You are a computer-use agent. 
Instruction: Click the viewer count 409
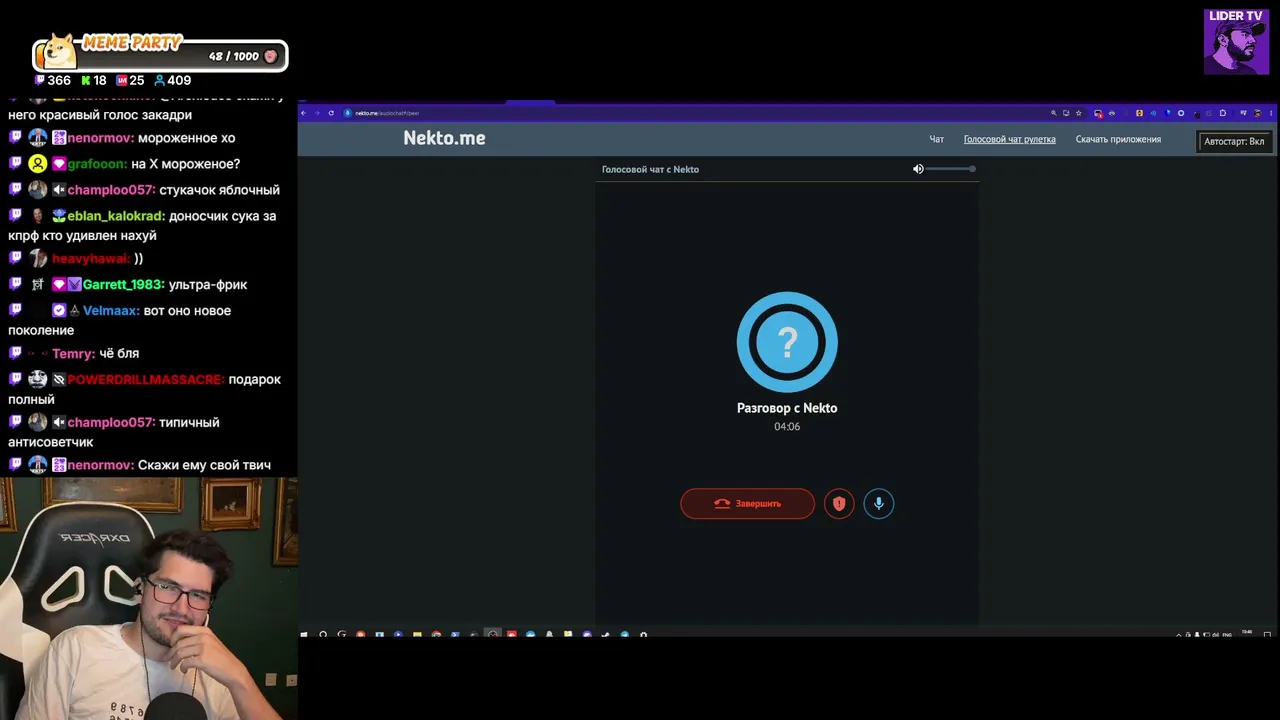pyautogui.click(x=179, y=80)
